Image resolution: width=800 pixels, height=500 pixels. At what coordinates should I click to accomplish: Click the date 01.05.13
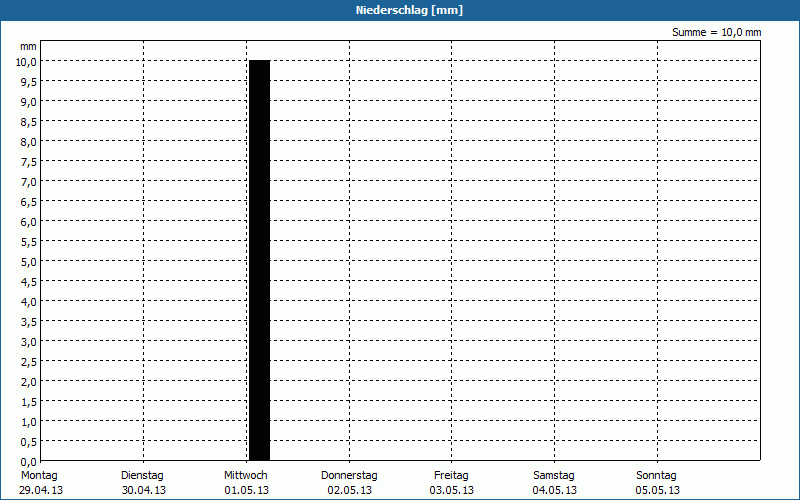(x=246, y=490)
